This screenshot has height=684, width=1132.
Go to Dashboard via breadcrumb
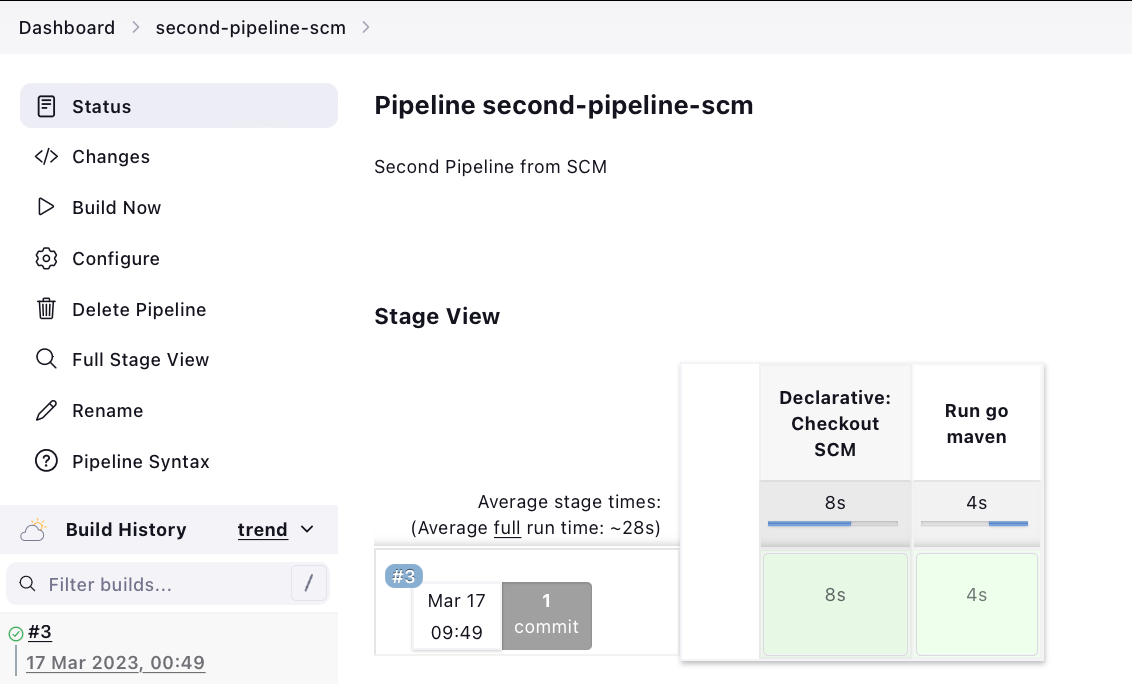66,27
